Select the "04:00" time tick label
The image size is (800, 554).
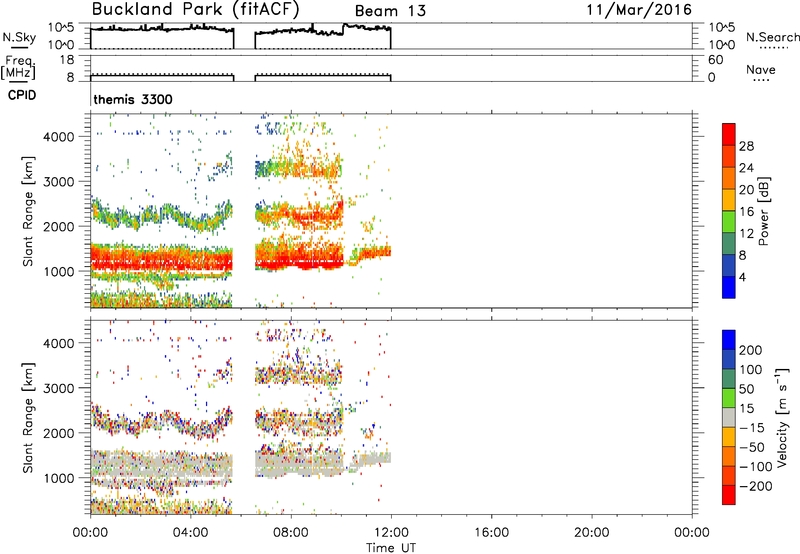pyautogui.click(x=190, y=533)
